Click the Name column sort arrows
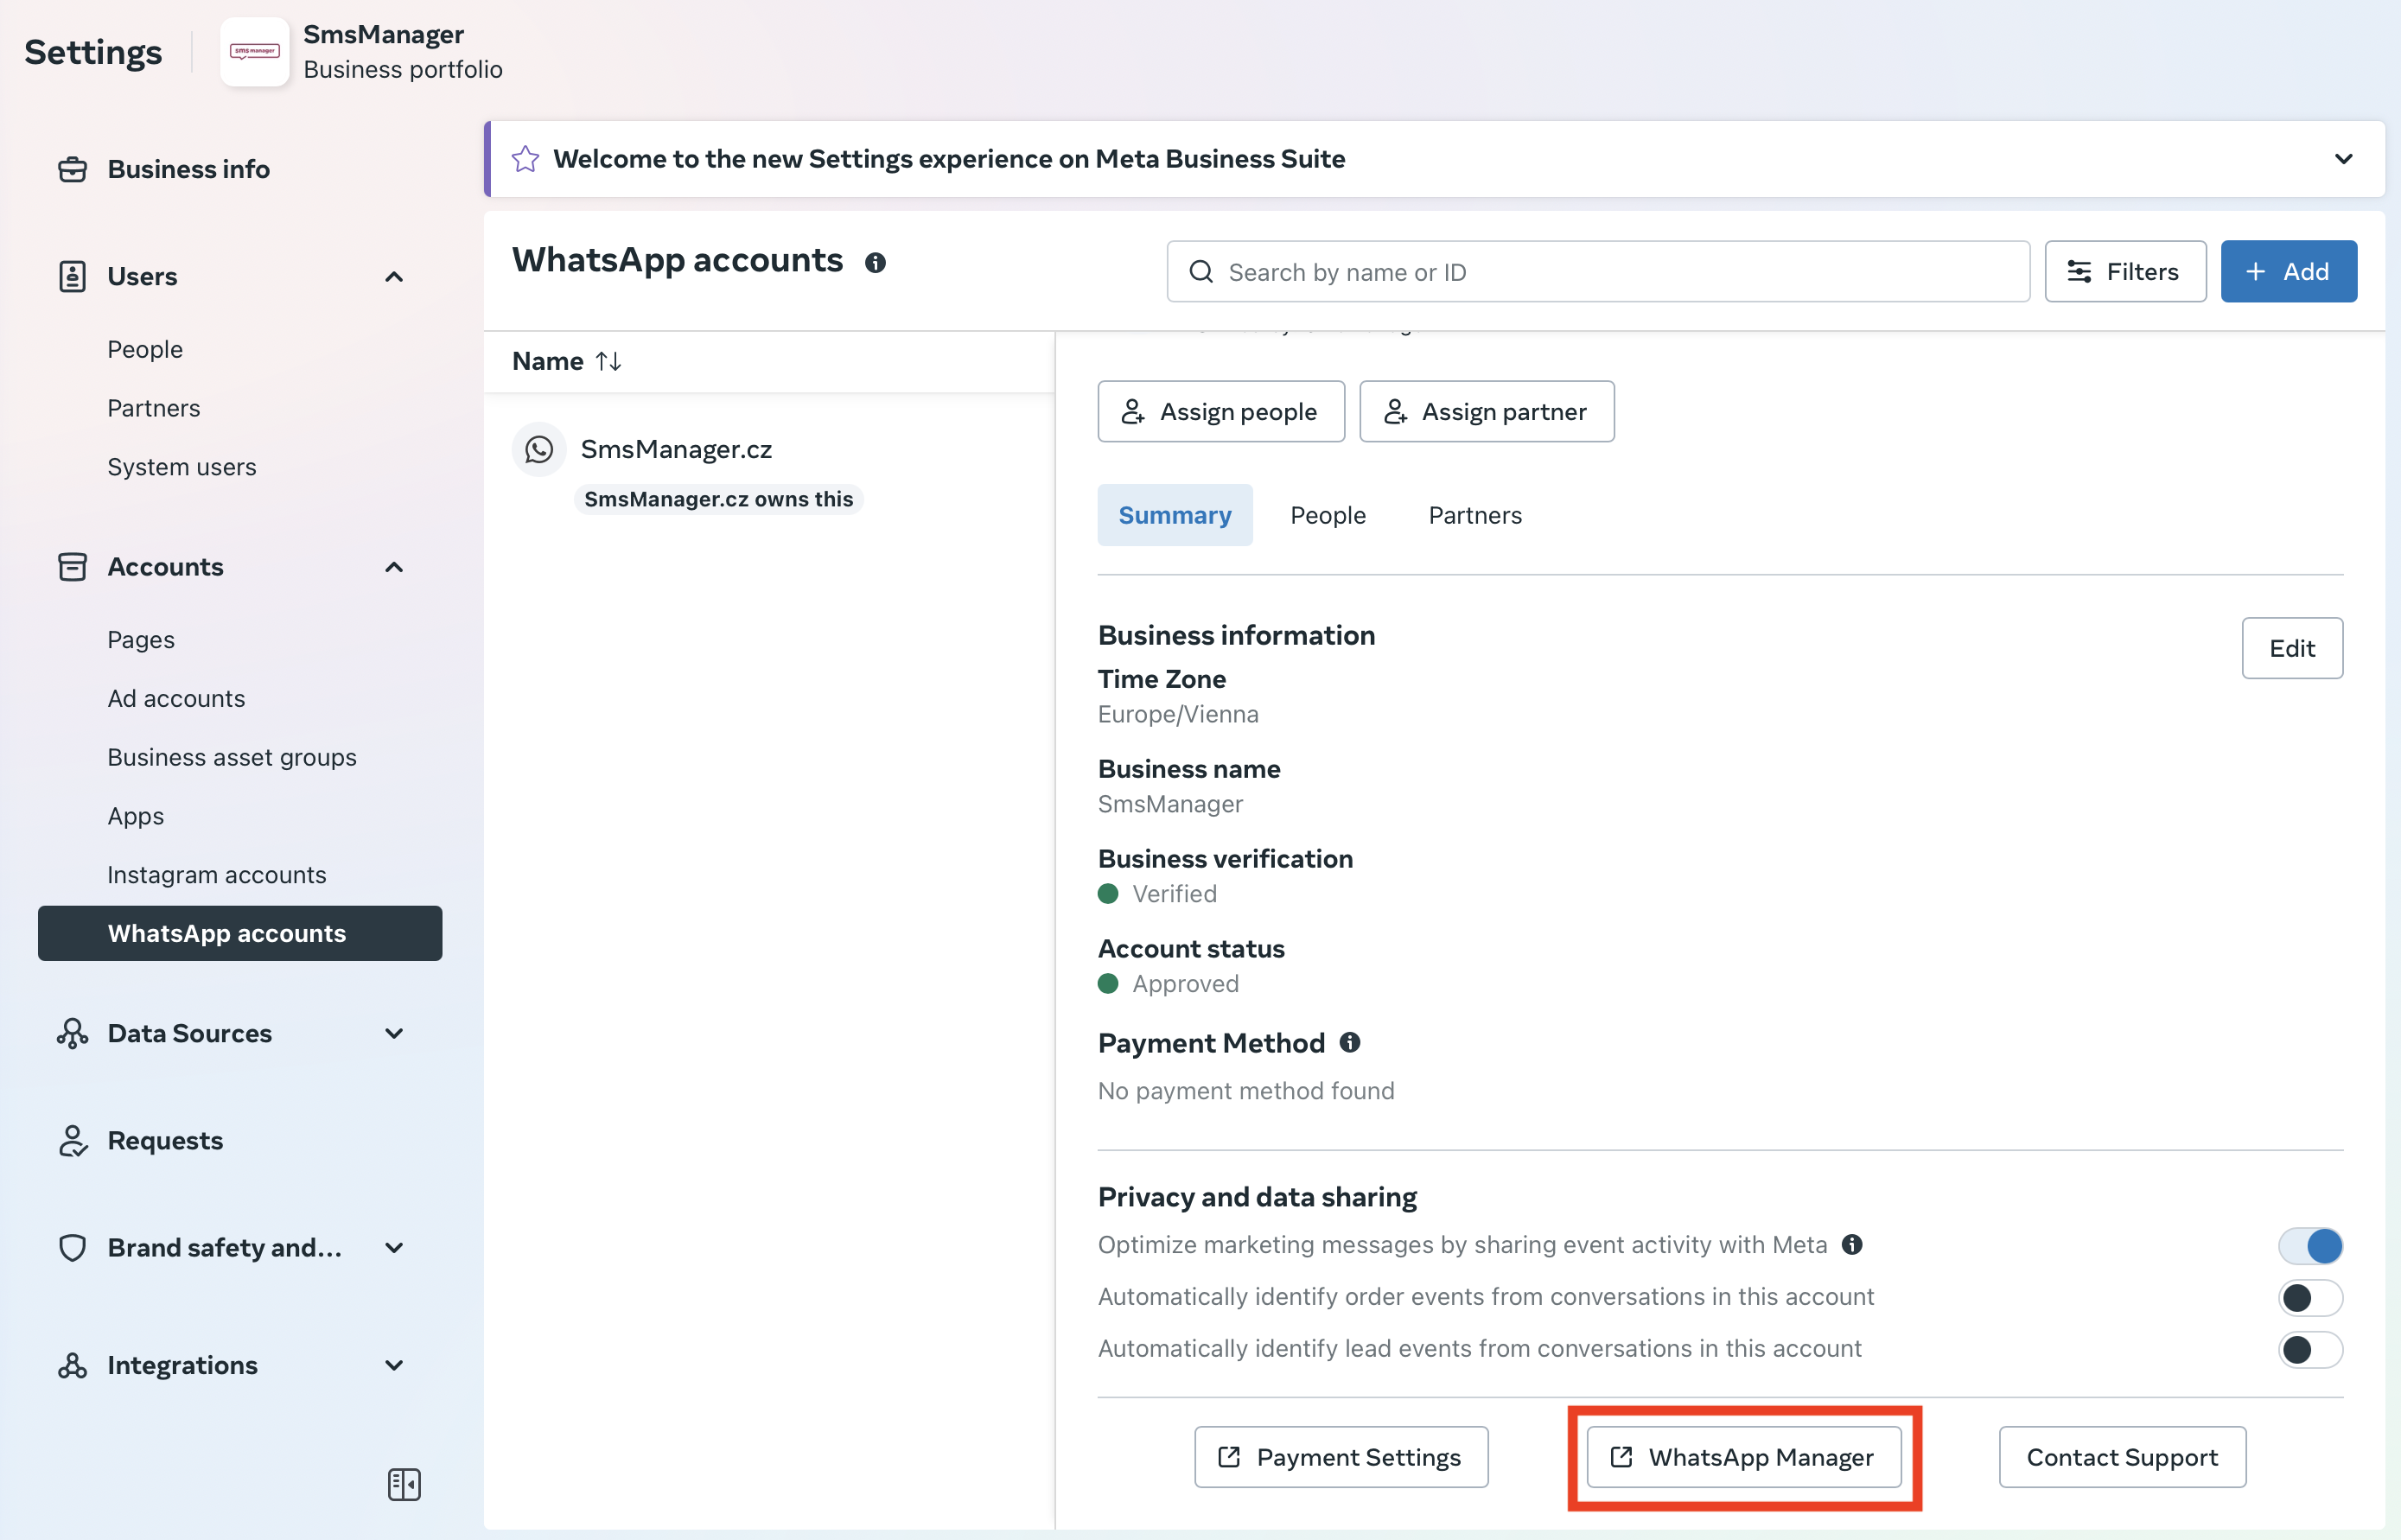The width and height of the screenshot is (2401, 1540). 608,361
